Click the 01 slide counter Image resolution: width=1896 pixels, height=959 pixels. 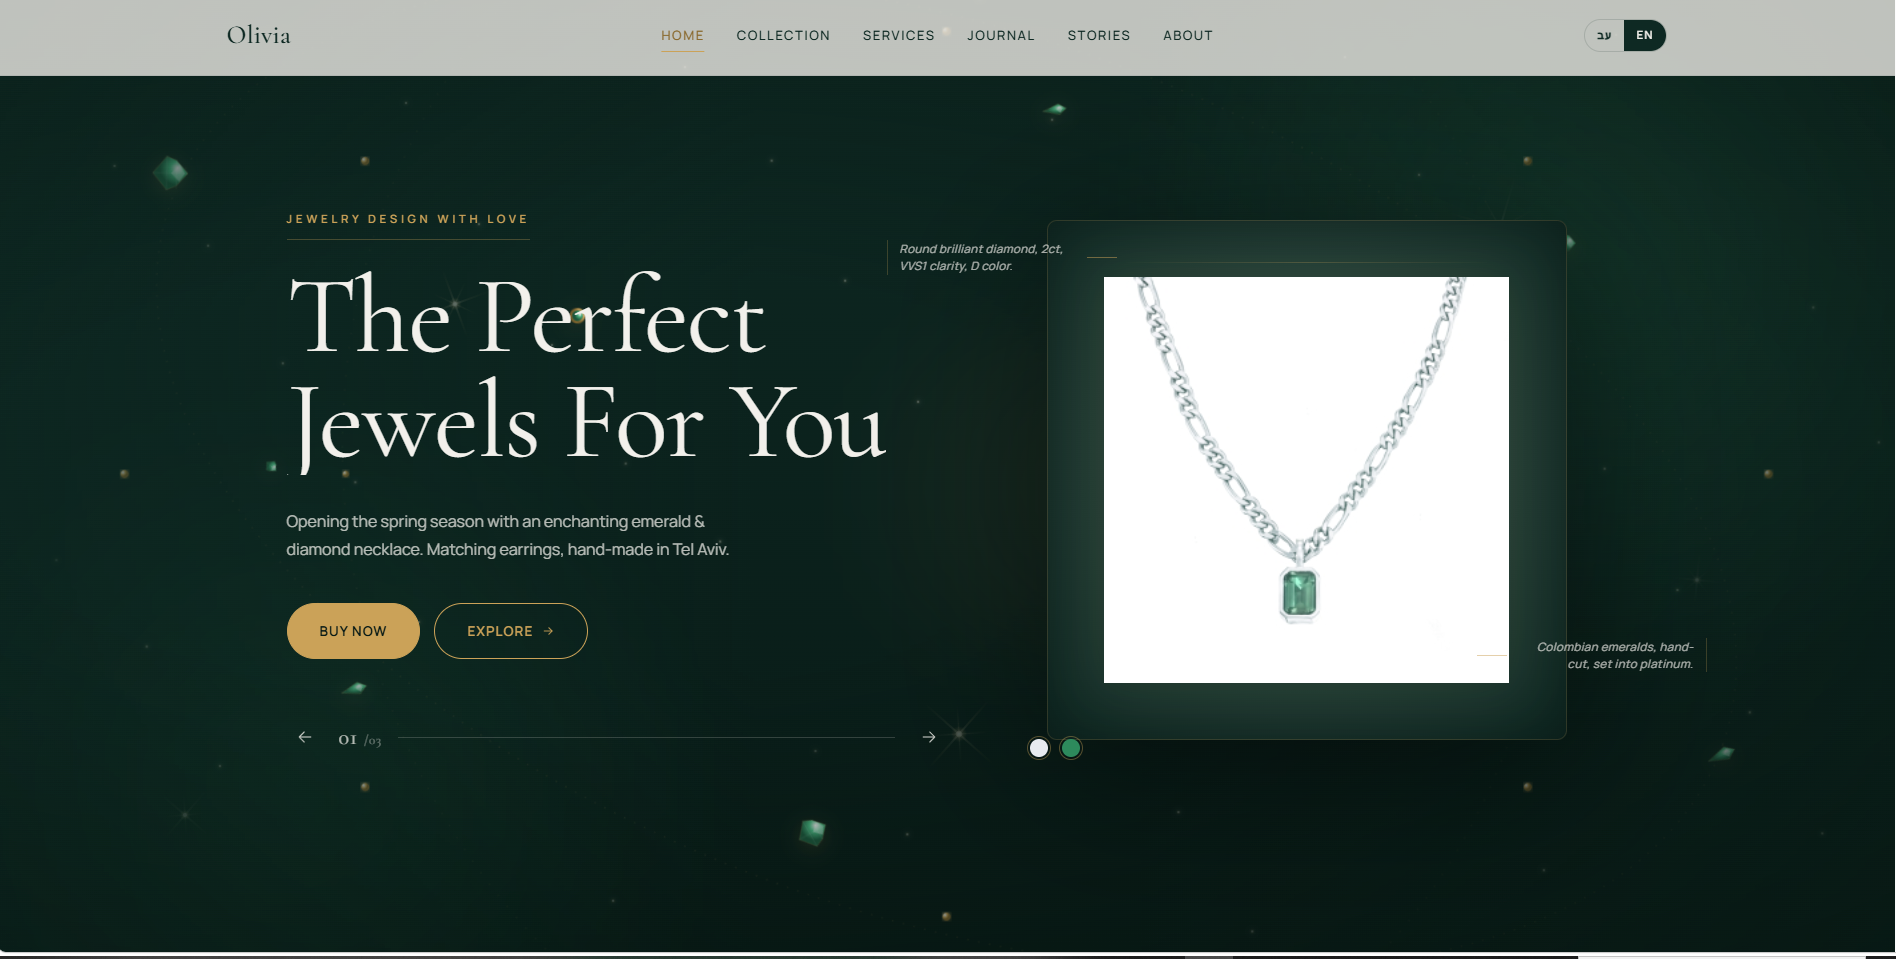click(347, 739)
